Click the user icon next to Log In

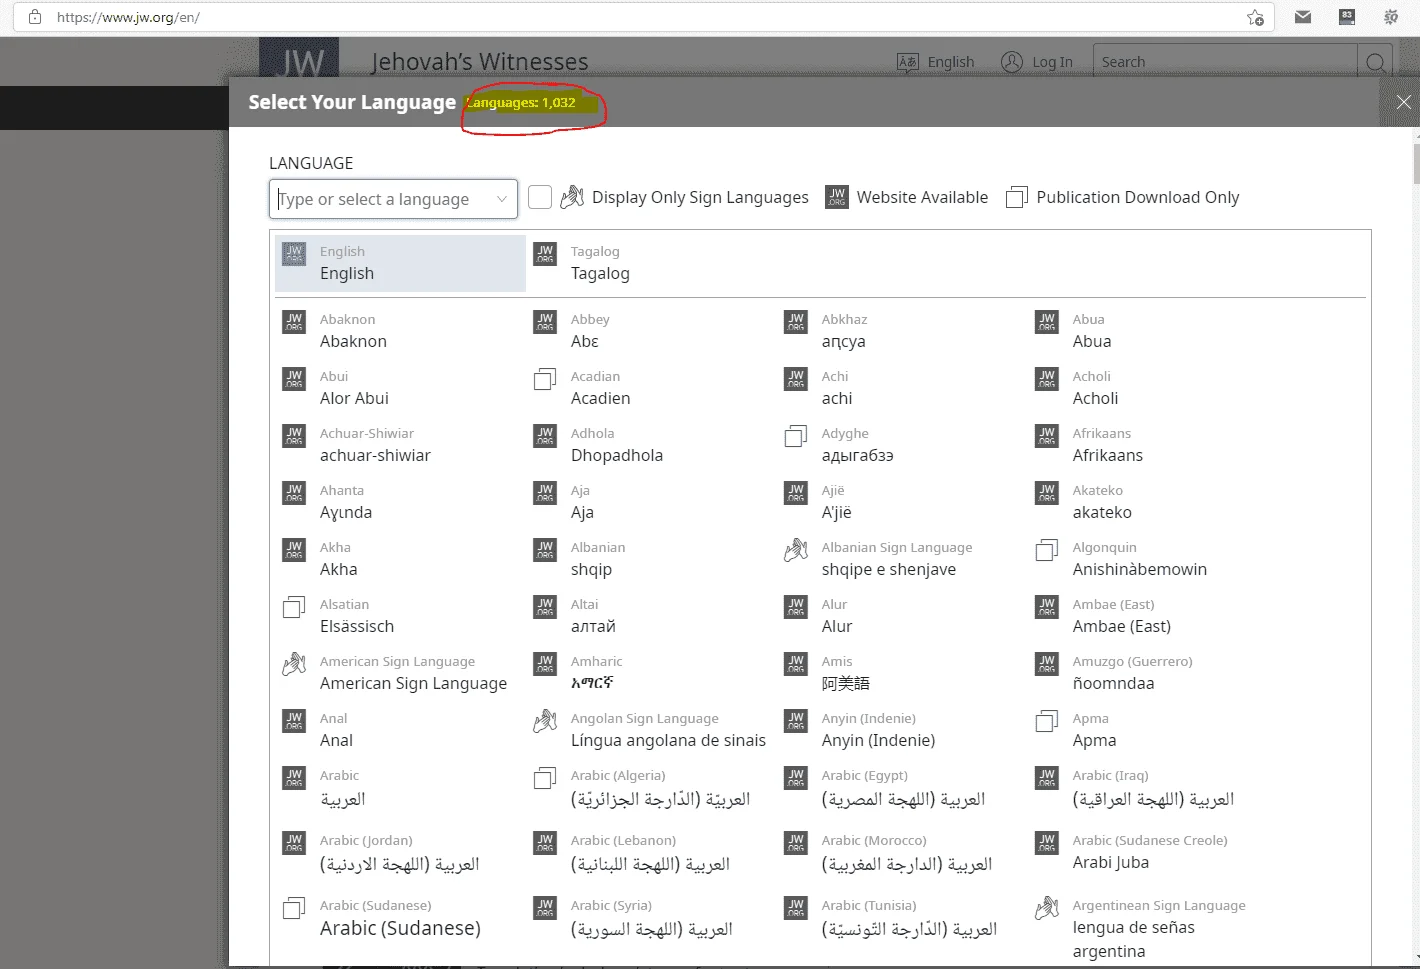(1012, 62)
